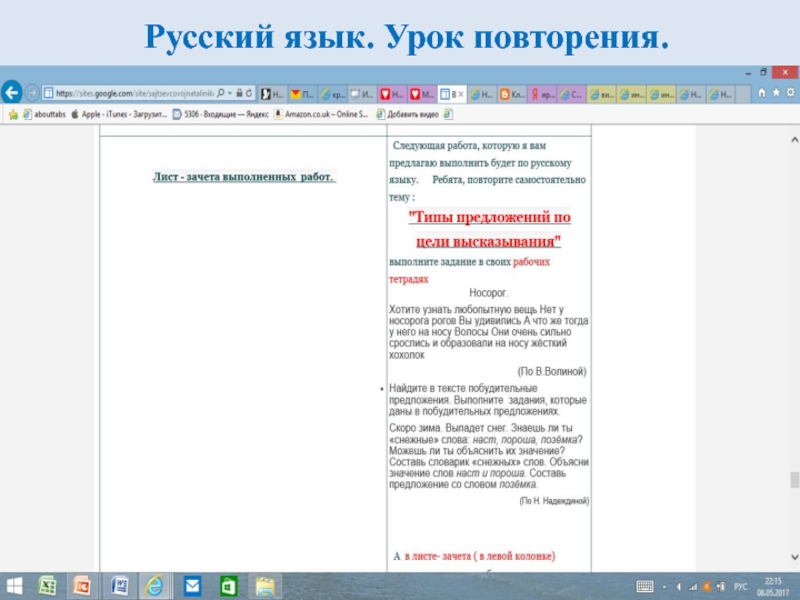Launch Mail app from the taskbar

click(192, 585)
